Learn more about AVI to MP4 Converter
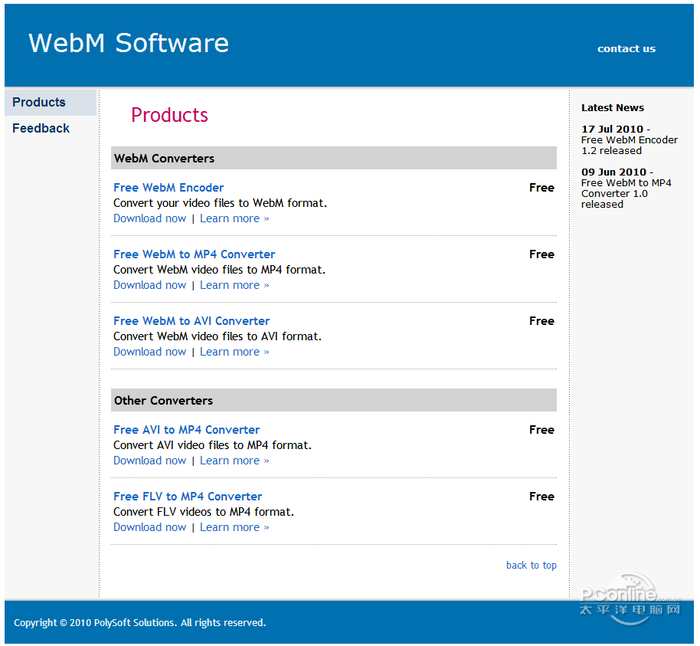700x646 pixels. pyautogui.click(x=234, y=461)
